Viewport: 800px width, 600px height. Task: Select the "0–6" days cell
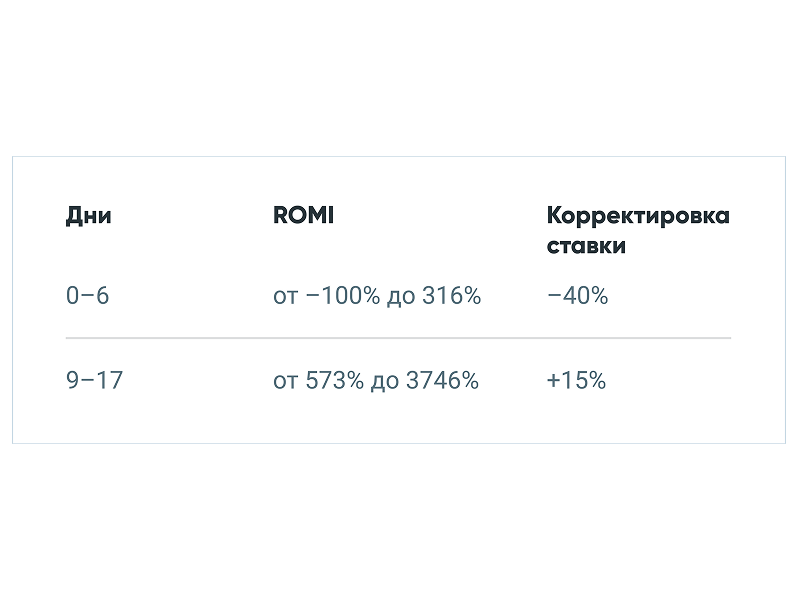coord(87,296)
